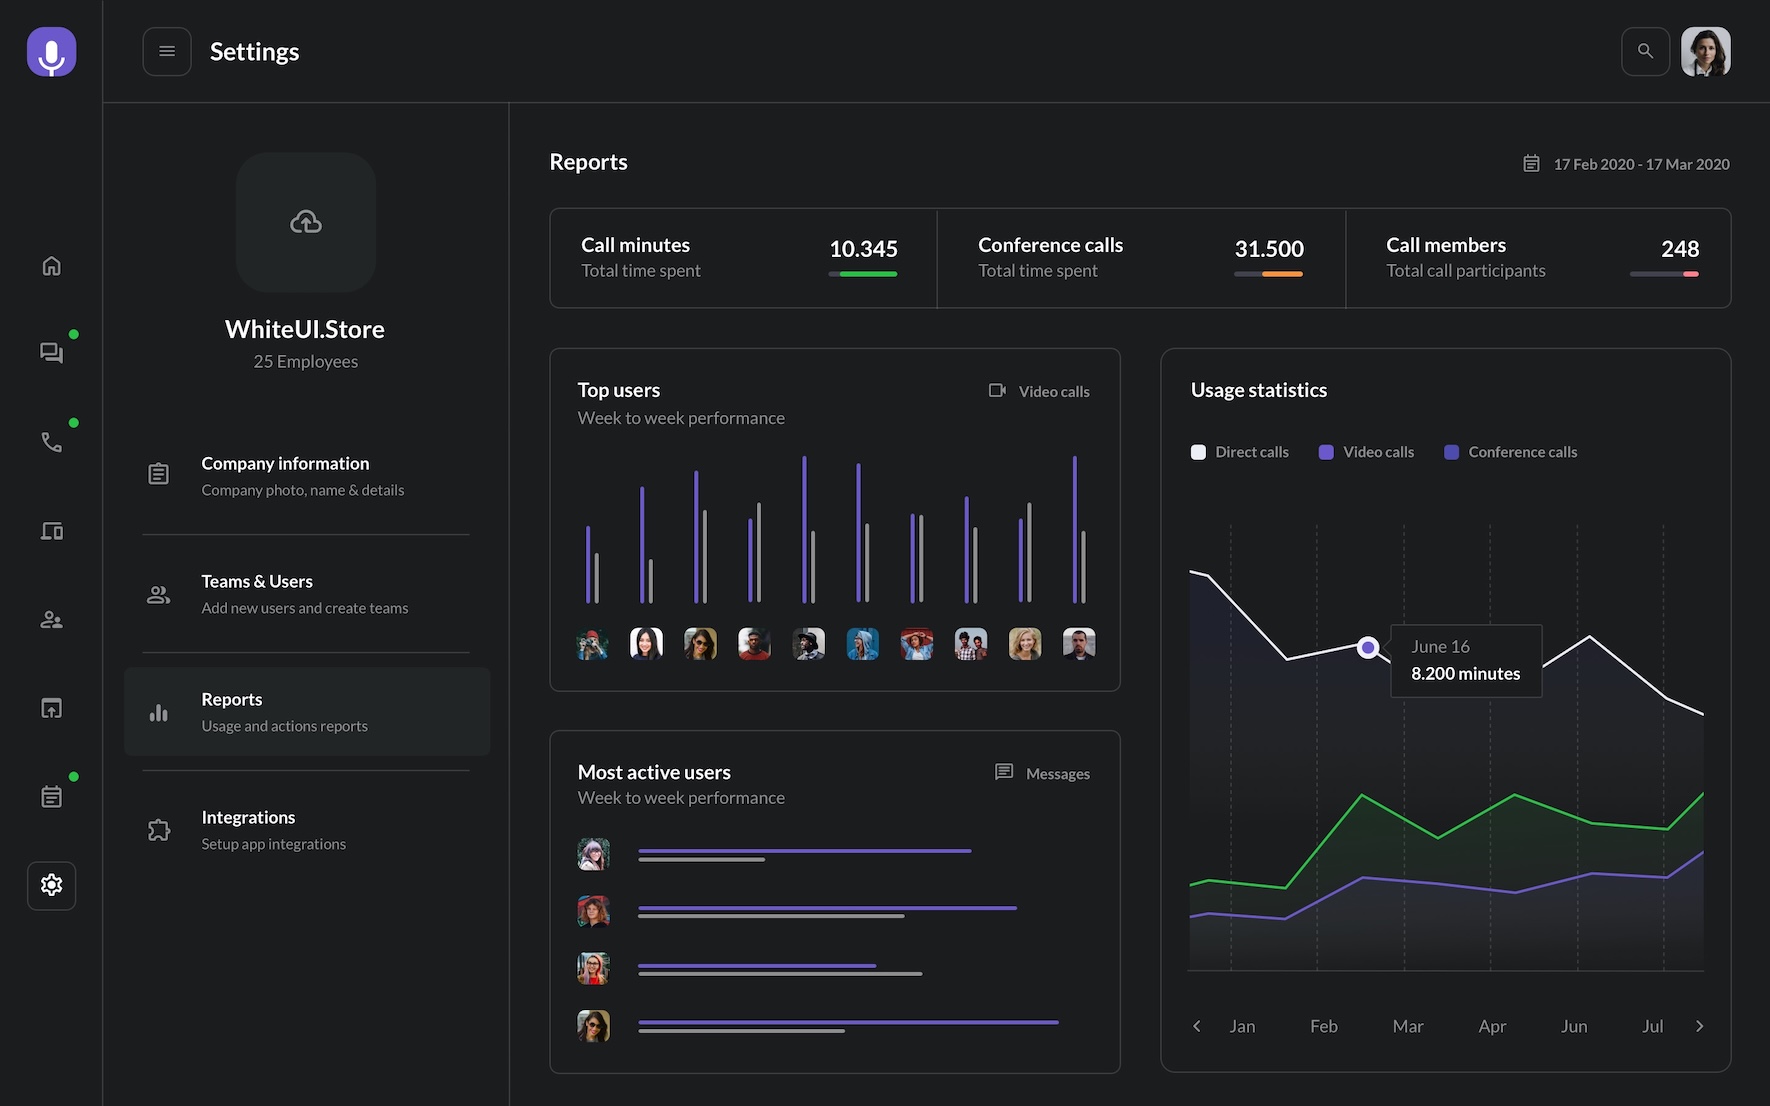Click the calendar icon beside the date range
The image size is (1770, 1106).
coord(1531,163)
